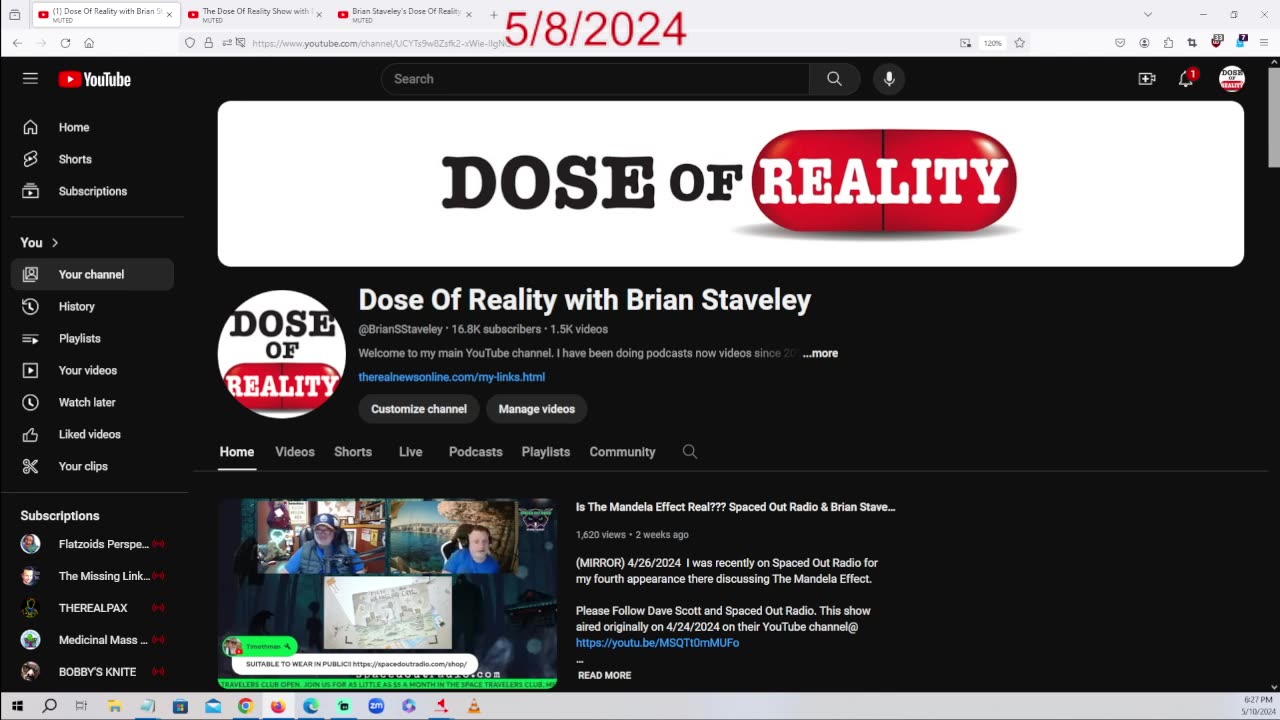The width and height of the screenshot is (1280, 720).
Task: Switch to Brian Staveley's Dose Of Reality browser tab
Action: click(x=405, y=14)
